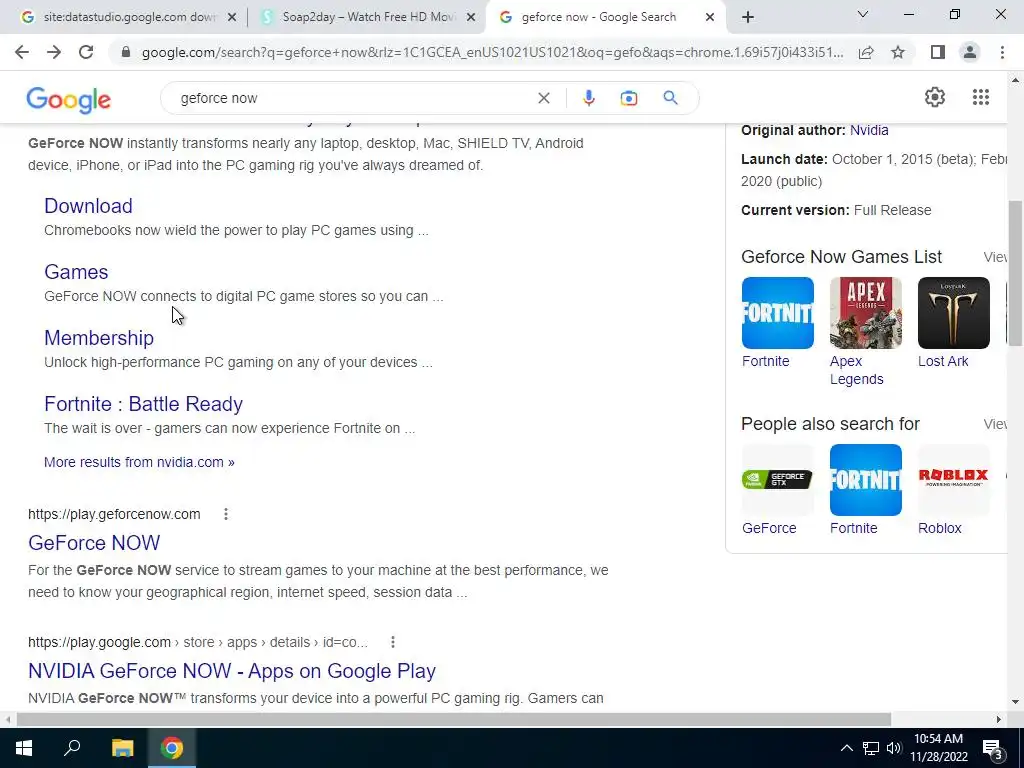Open the Lost Ark game thumbnail
The height and width of the screenshot is (768, 1024).
pyautogui.click(x=953, y=313)
